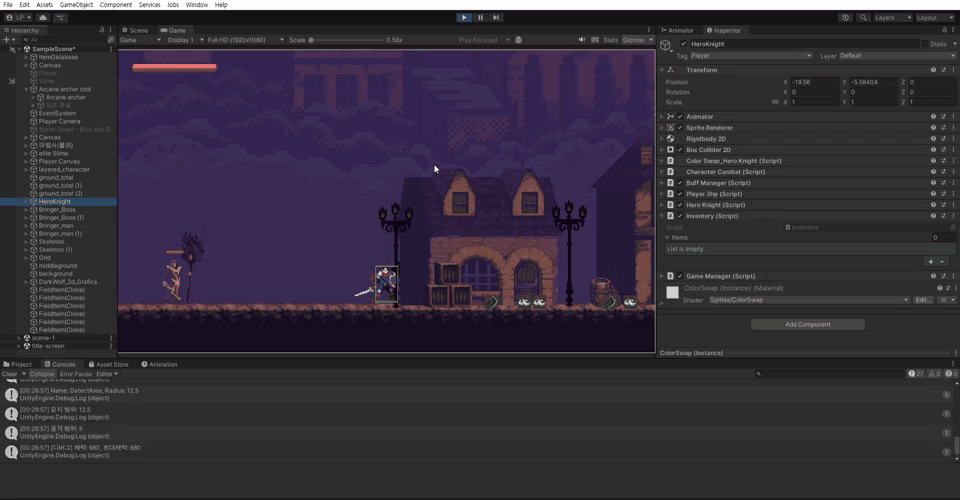Viewport: 960px width, 500px height.
Task: Disable the Animator component checkbox
Action: point(680,116)
